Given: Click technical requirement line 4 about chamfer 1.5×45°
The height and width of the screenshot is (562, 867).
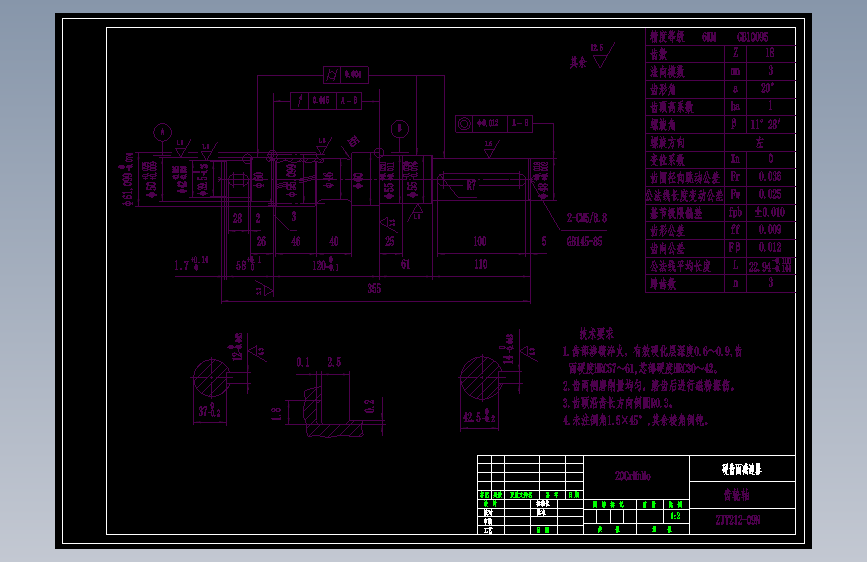Looking at the screenshot, I should [x=635, y=420].
